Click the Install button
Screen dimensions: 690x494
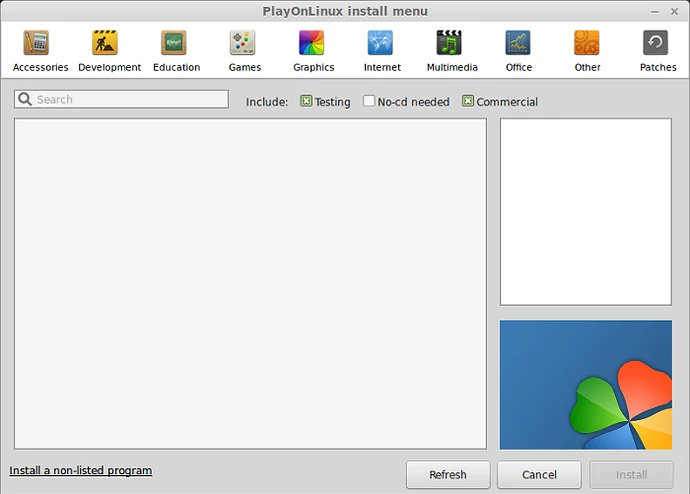[x=631, y=474]
